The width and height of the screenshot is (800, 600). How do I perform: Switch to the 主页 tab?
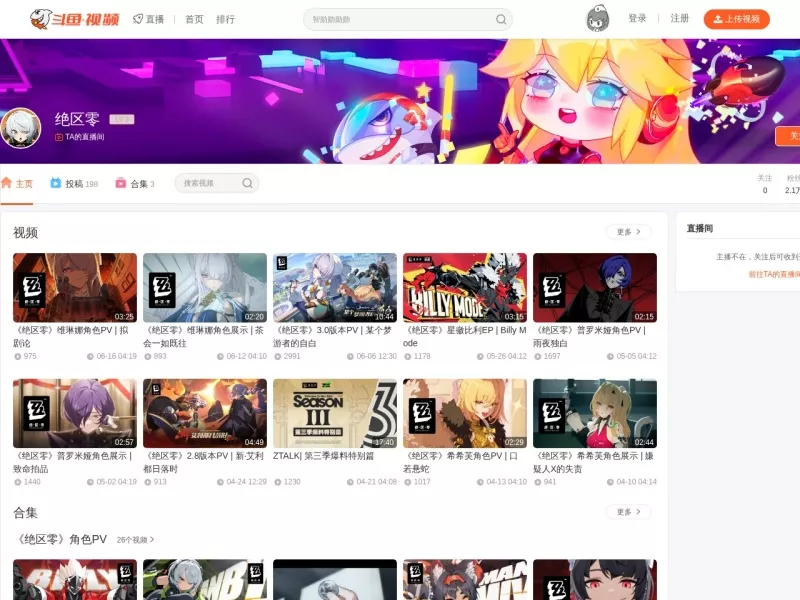[x=17, y=184]
